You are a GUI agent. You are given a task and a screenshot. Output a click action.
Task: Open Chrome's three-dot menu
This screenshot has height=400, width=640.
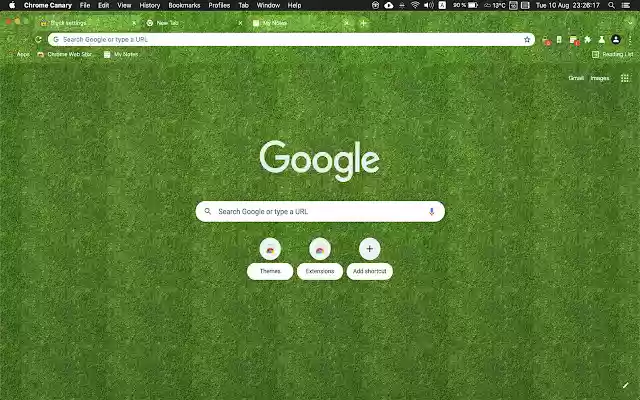(630, 40)
